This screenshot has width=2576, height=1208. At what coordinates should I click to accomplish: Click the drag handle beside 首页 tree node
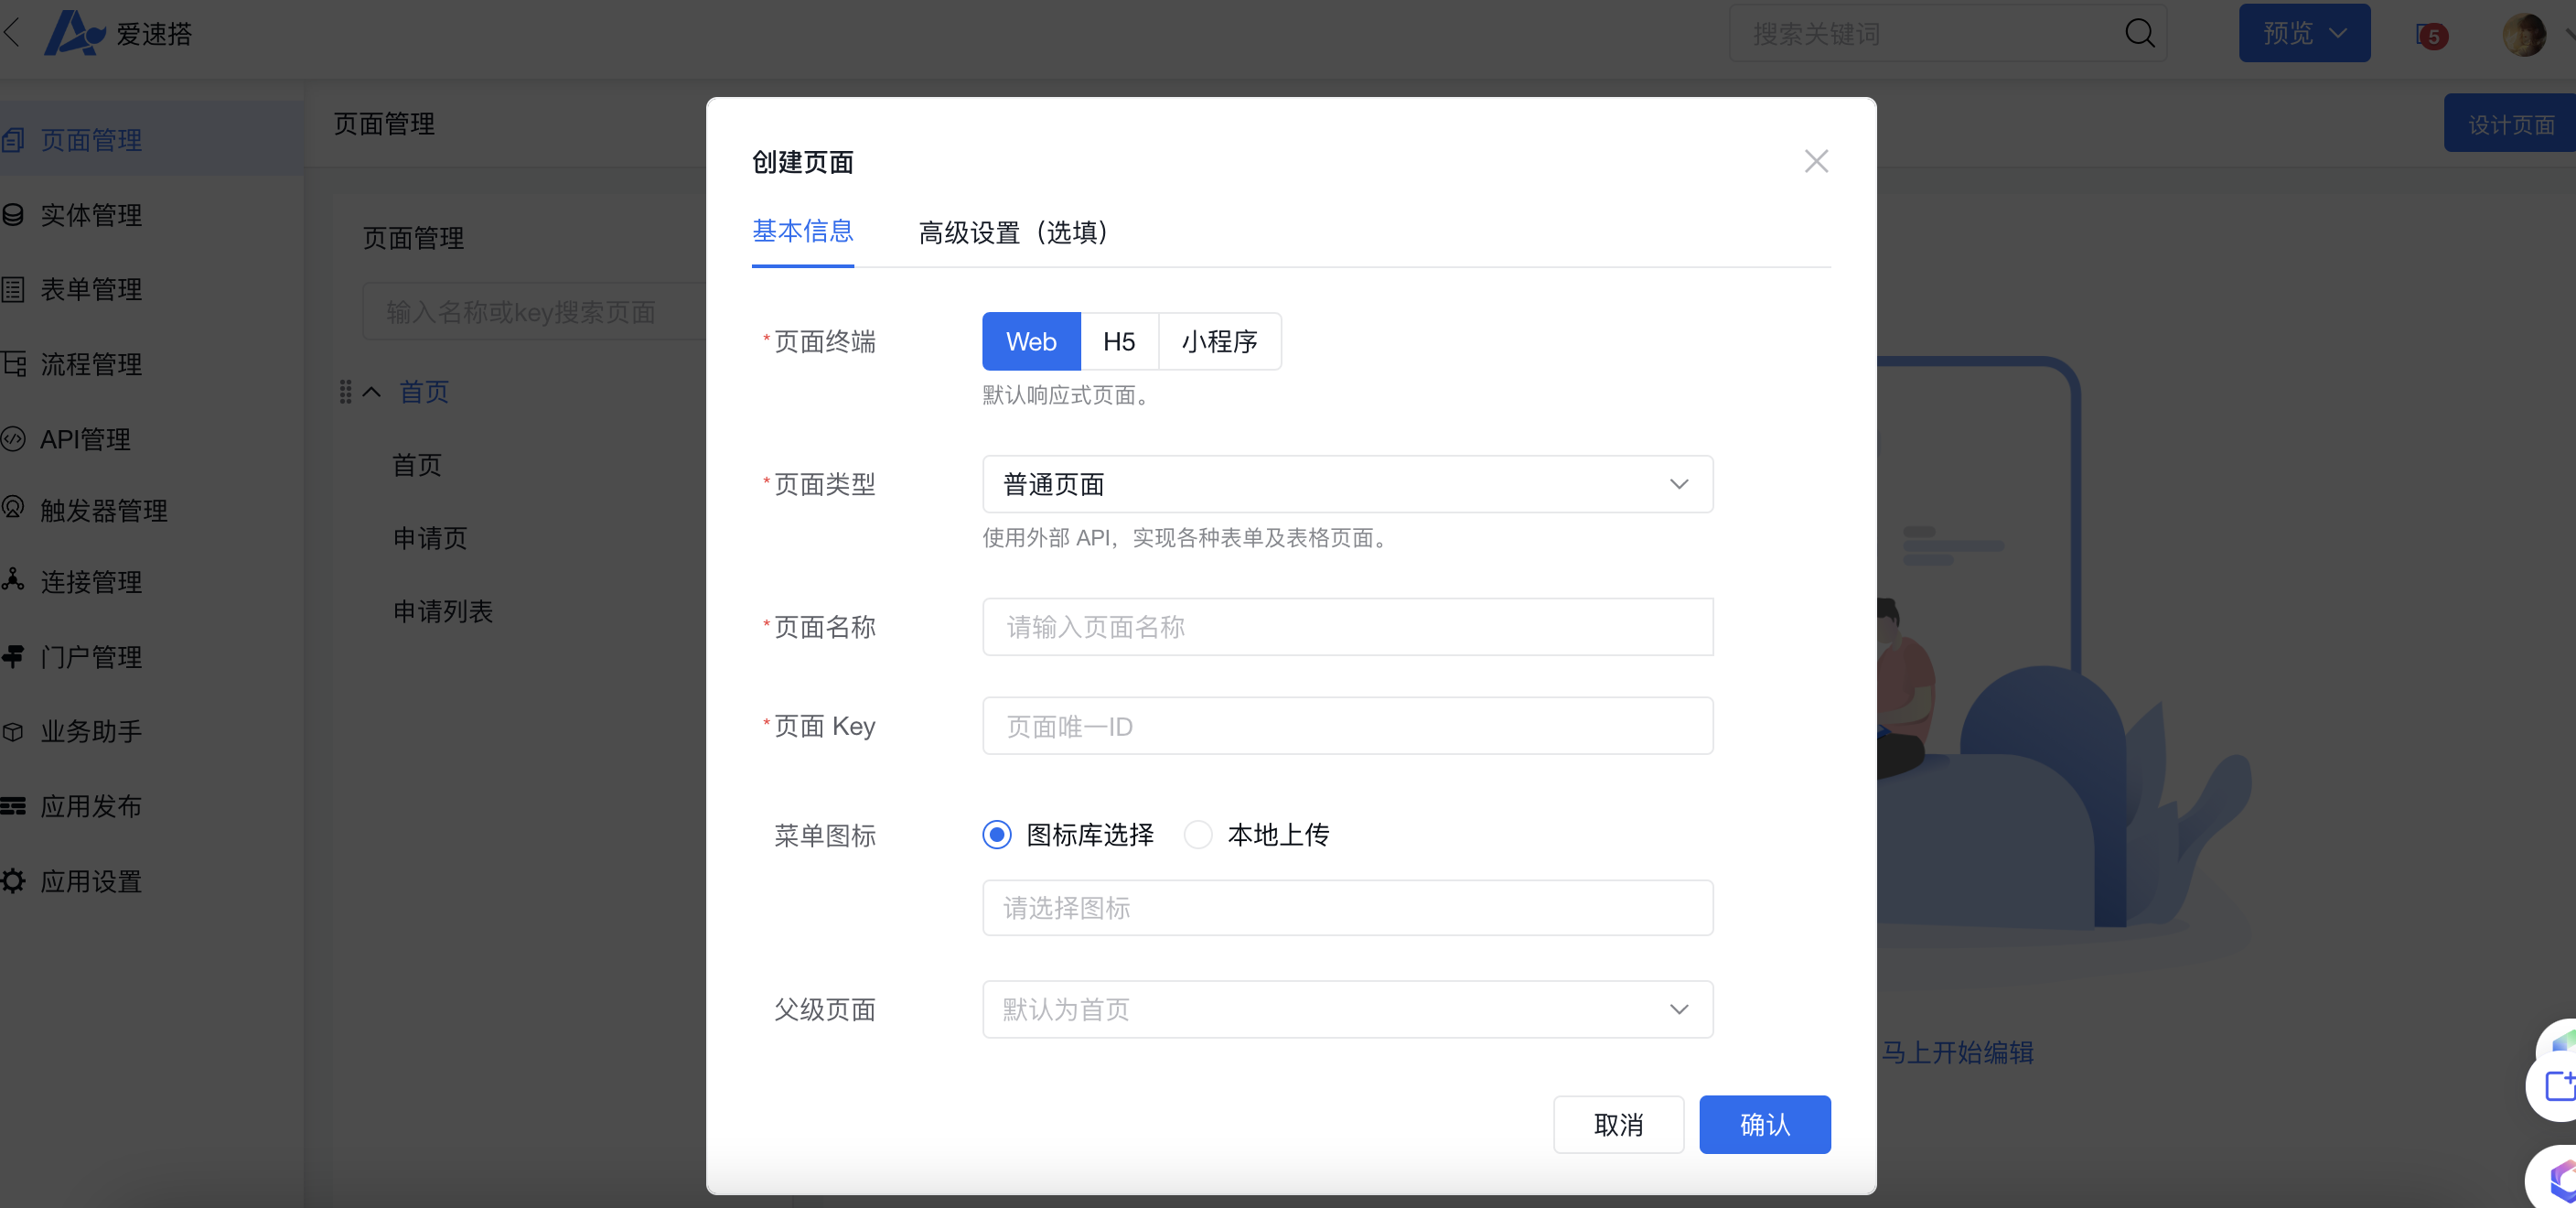[x=345, y=391]
